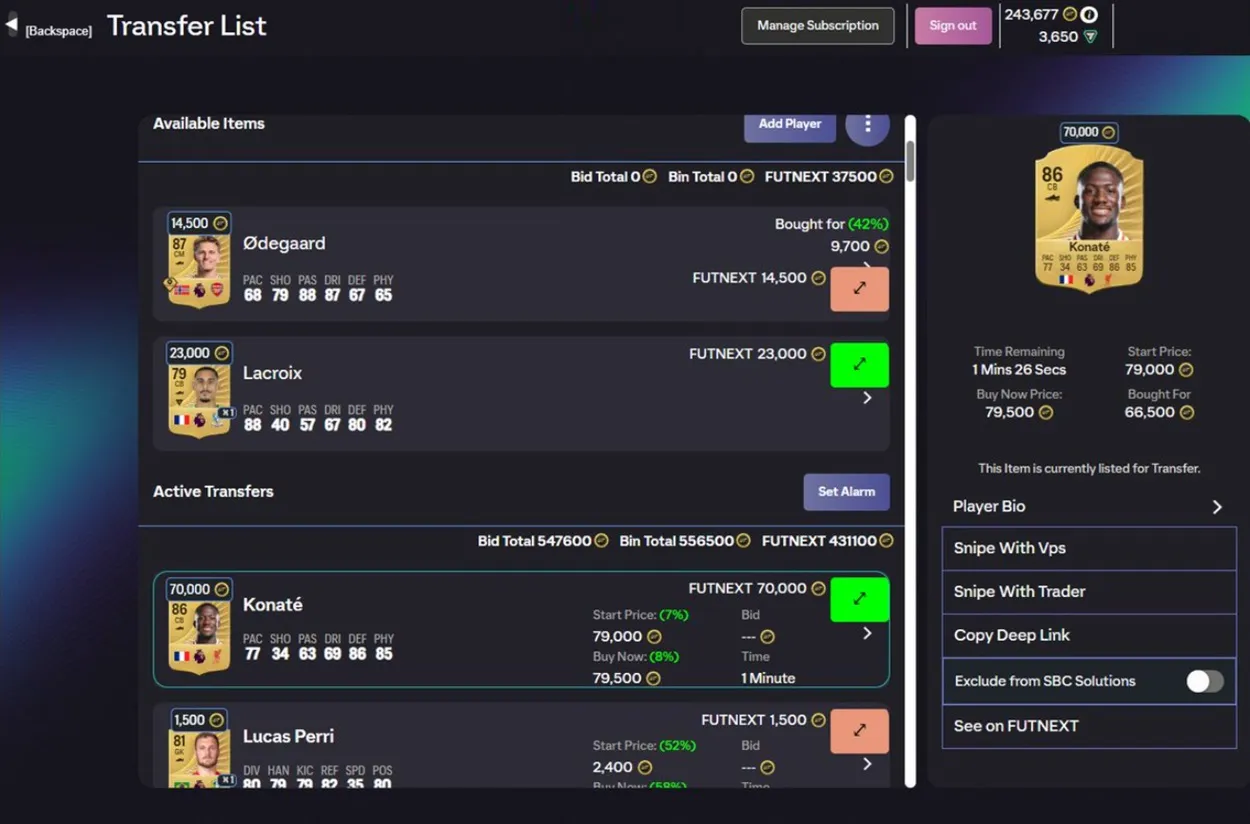Viewport: 1250px width, 824px height.
Task: Click Ødegaard's orange compare arrows icon
Action: (859, 288)
